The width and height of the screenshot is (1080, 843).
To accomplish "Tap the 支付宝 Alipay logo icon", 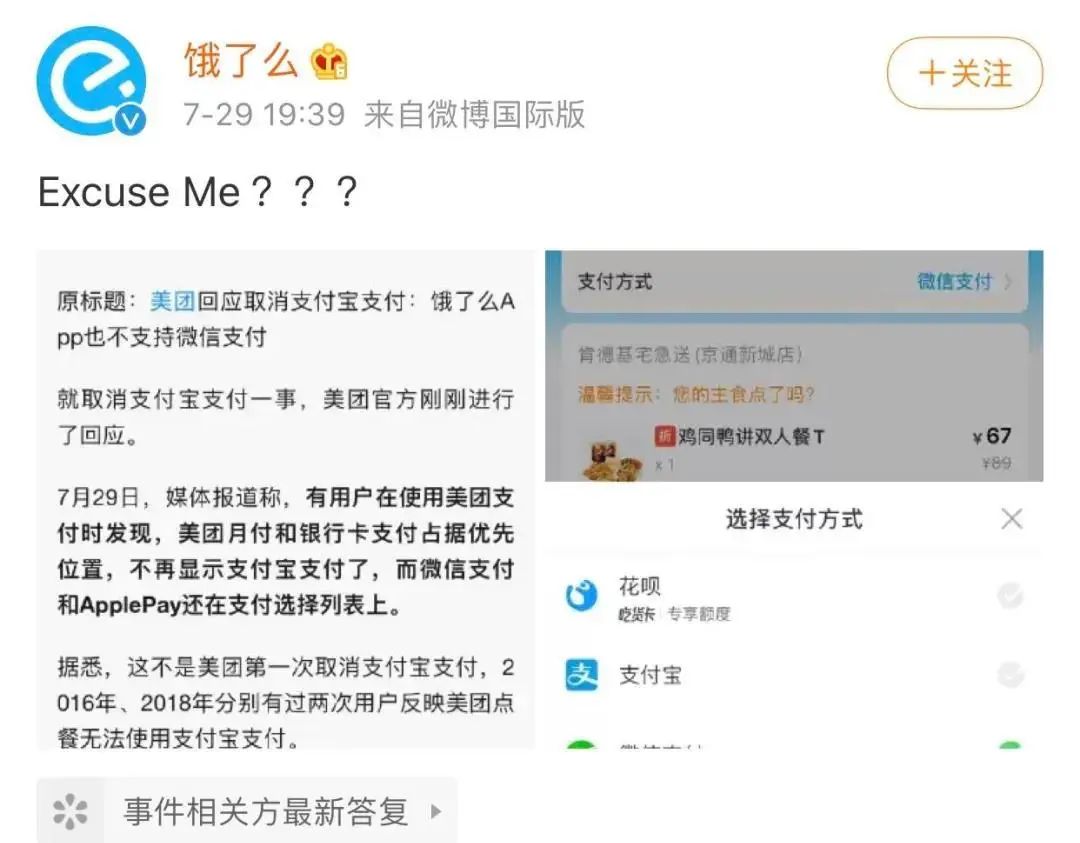I will (x=581, y=674).
